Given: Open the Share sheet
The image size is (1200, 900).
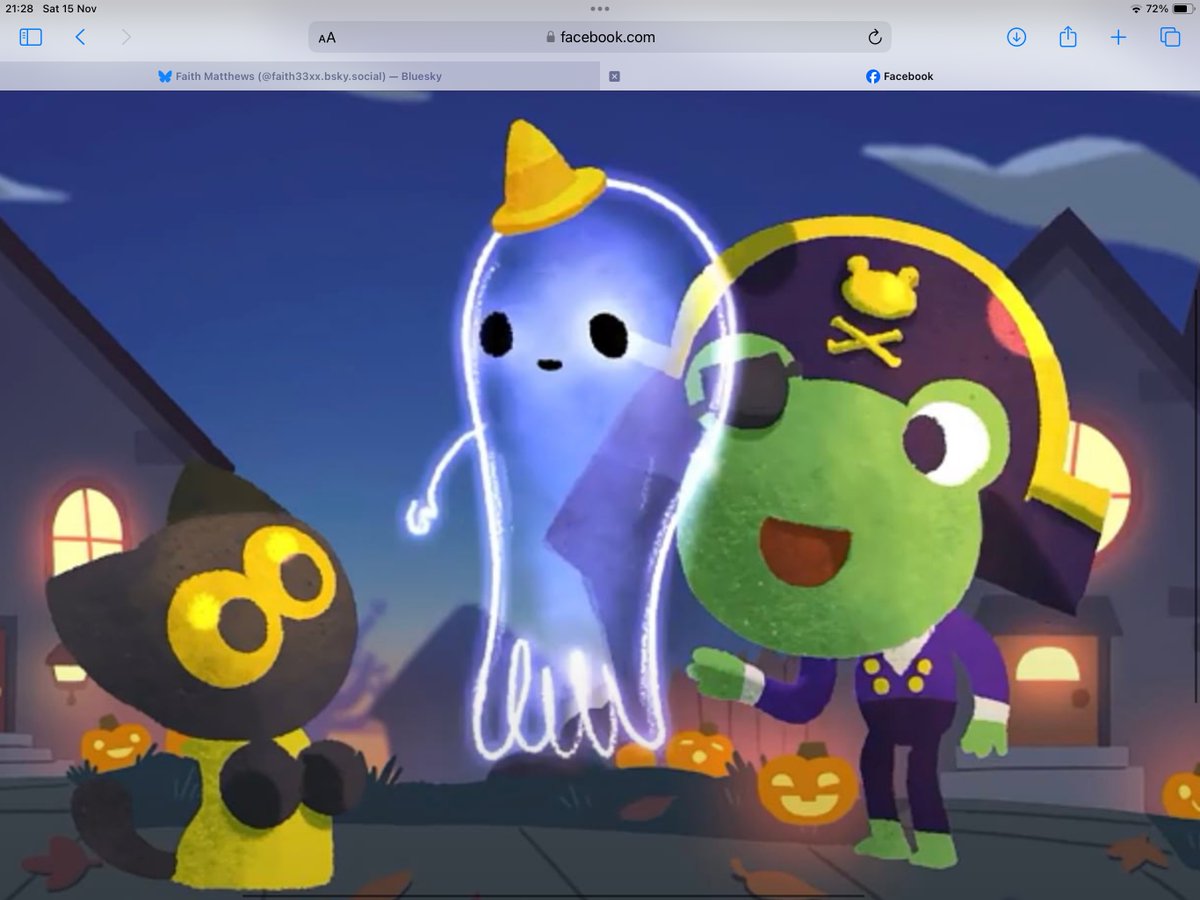Looking at the screenshot, I should pos(1068,37).
